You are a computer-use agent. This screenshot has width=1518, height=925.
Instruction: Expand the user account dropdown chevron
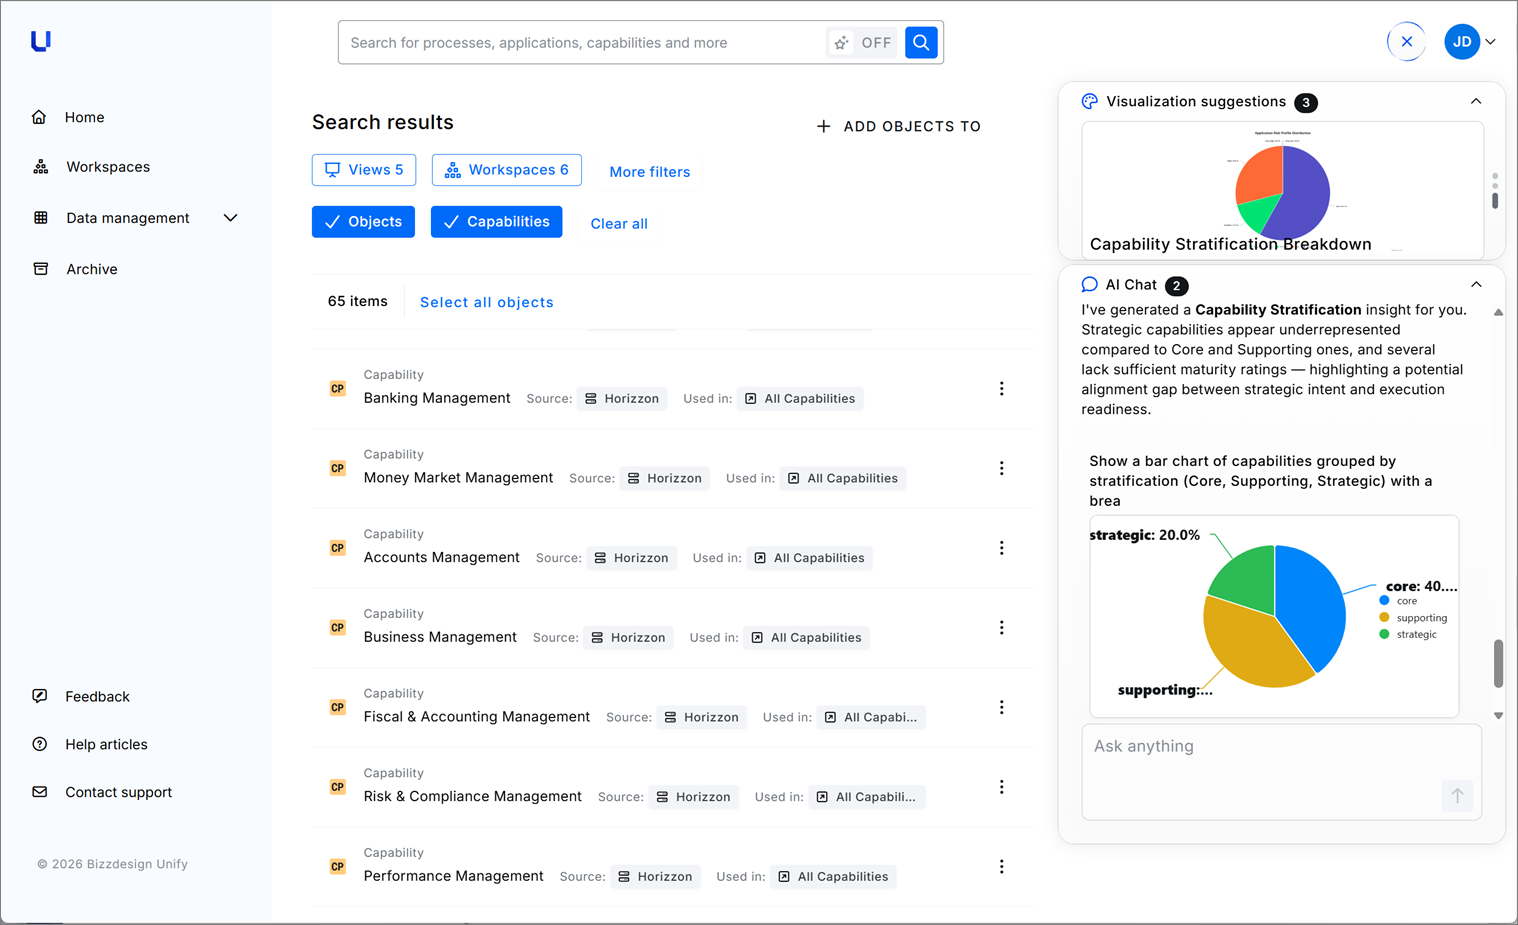click(1491, 42)
